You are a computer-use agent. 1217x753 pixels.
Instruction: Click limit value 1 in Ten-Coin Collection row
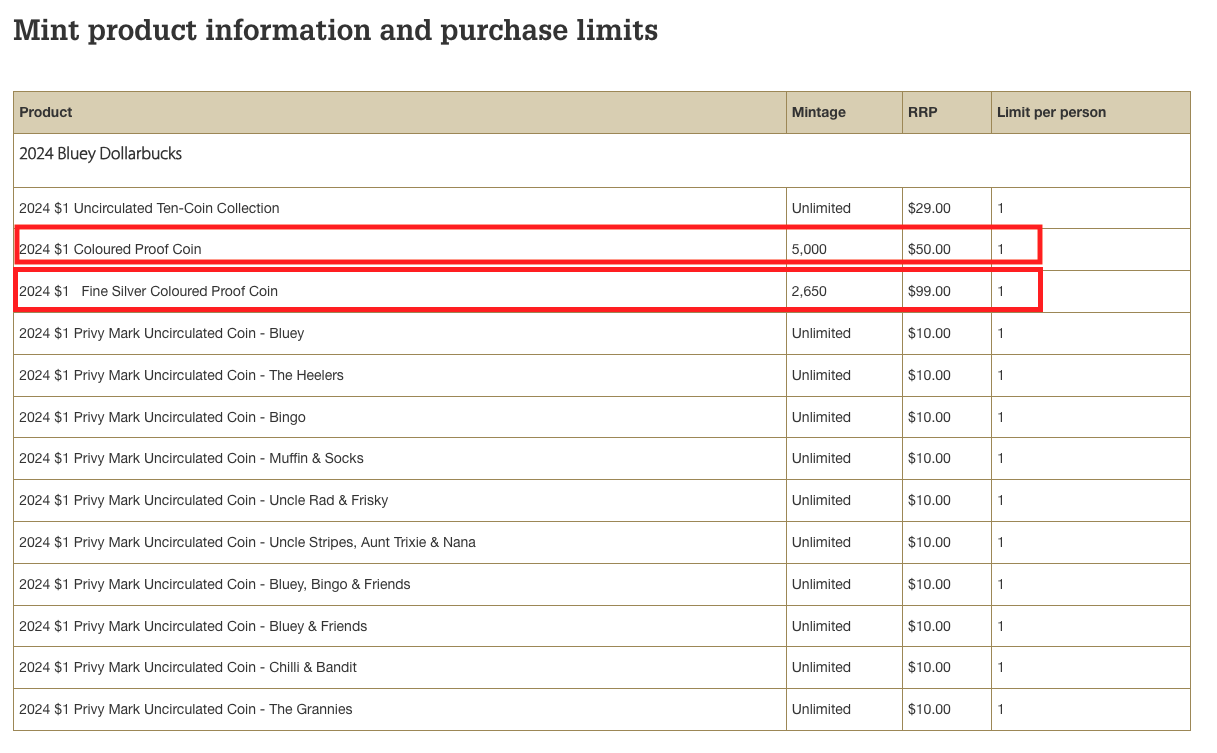click(1001, 208)
